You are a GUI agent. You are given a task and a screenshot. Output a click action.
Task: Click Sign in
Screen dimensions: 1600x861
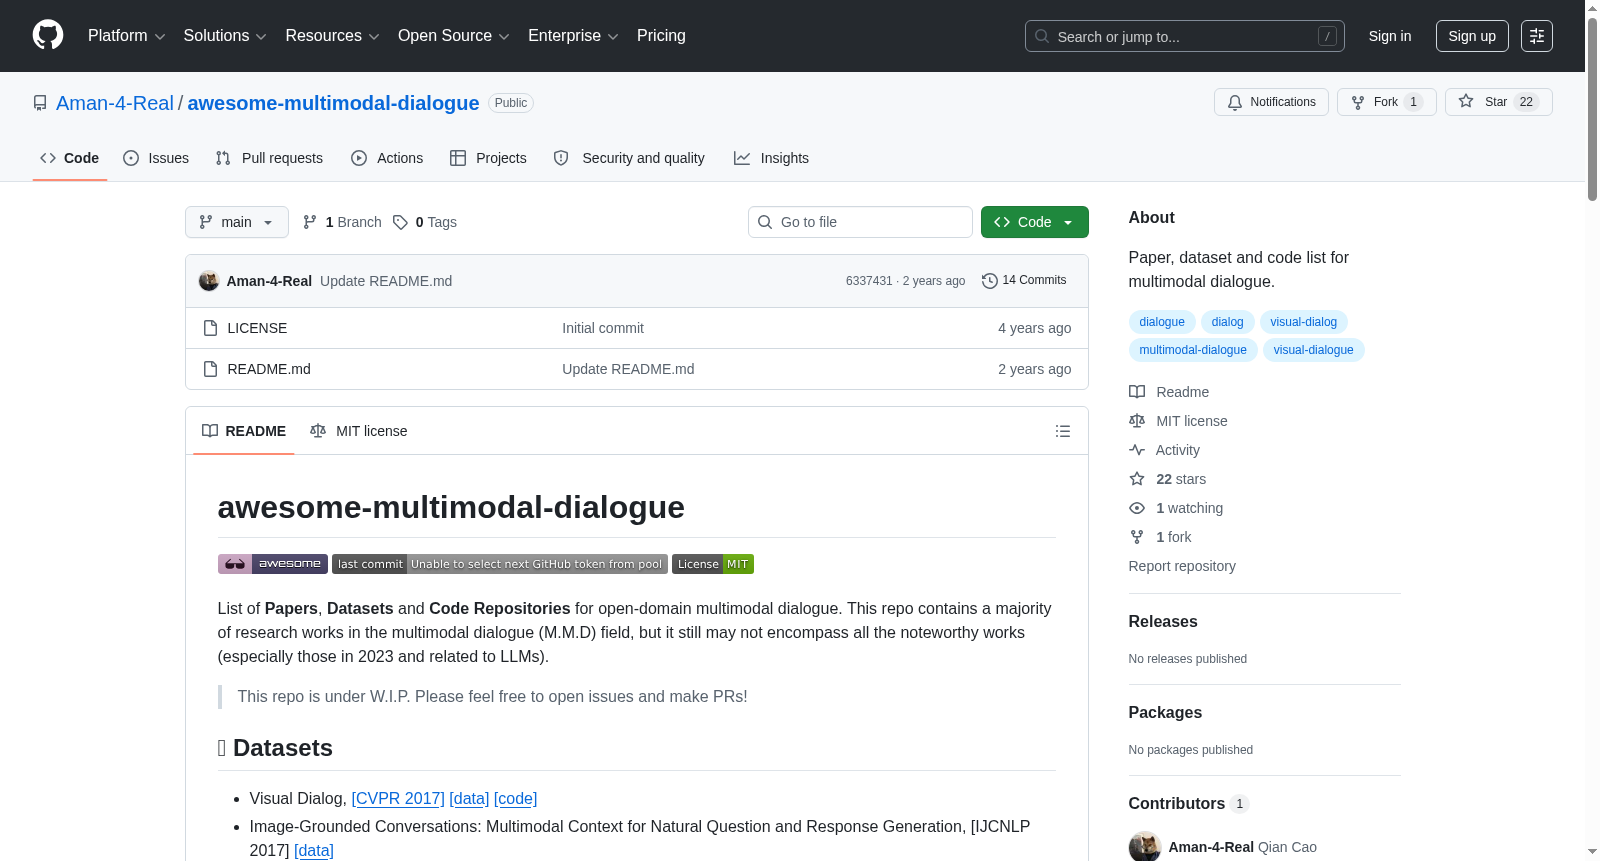[x=1390, y=36]
